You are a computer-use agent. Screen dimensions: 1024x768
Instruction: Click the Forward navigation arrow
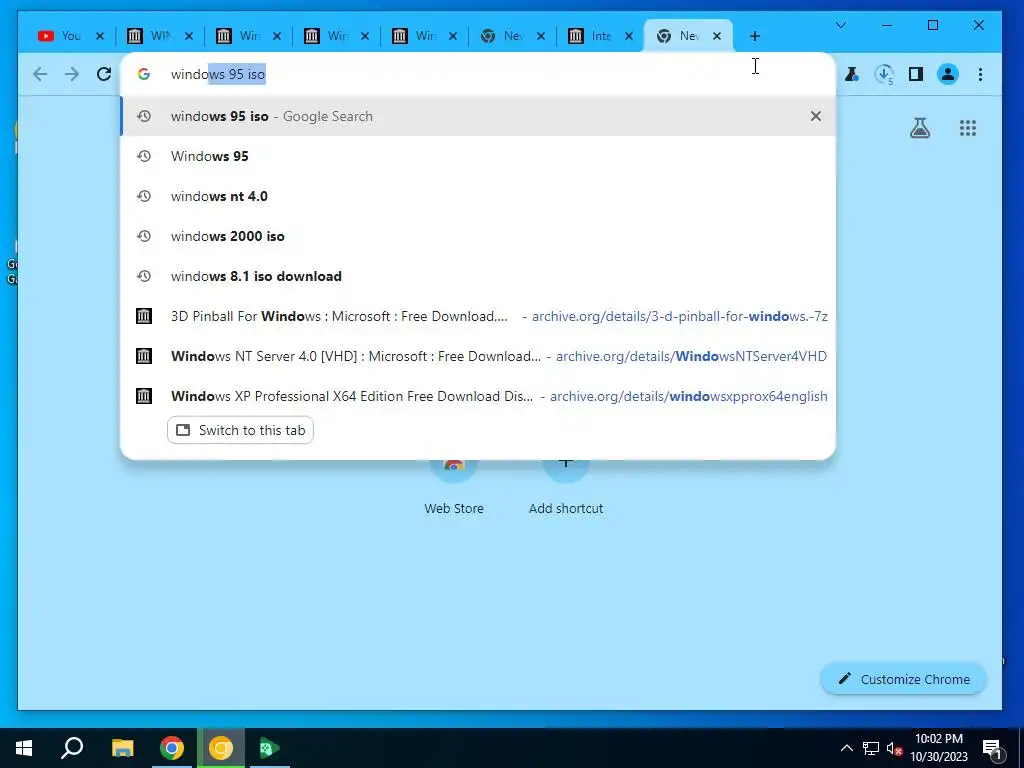(72, 74)
